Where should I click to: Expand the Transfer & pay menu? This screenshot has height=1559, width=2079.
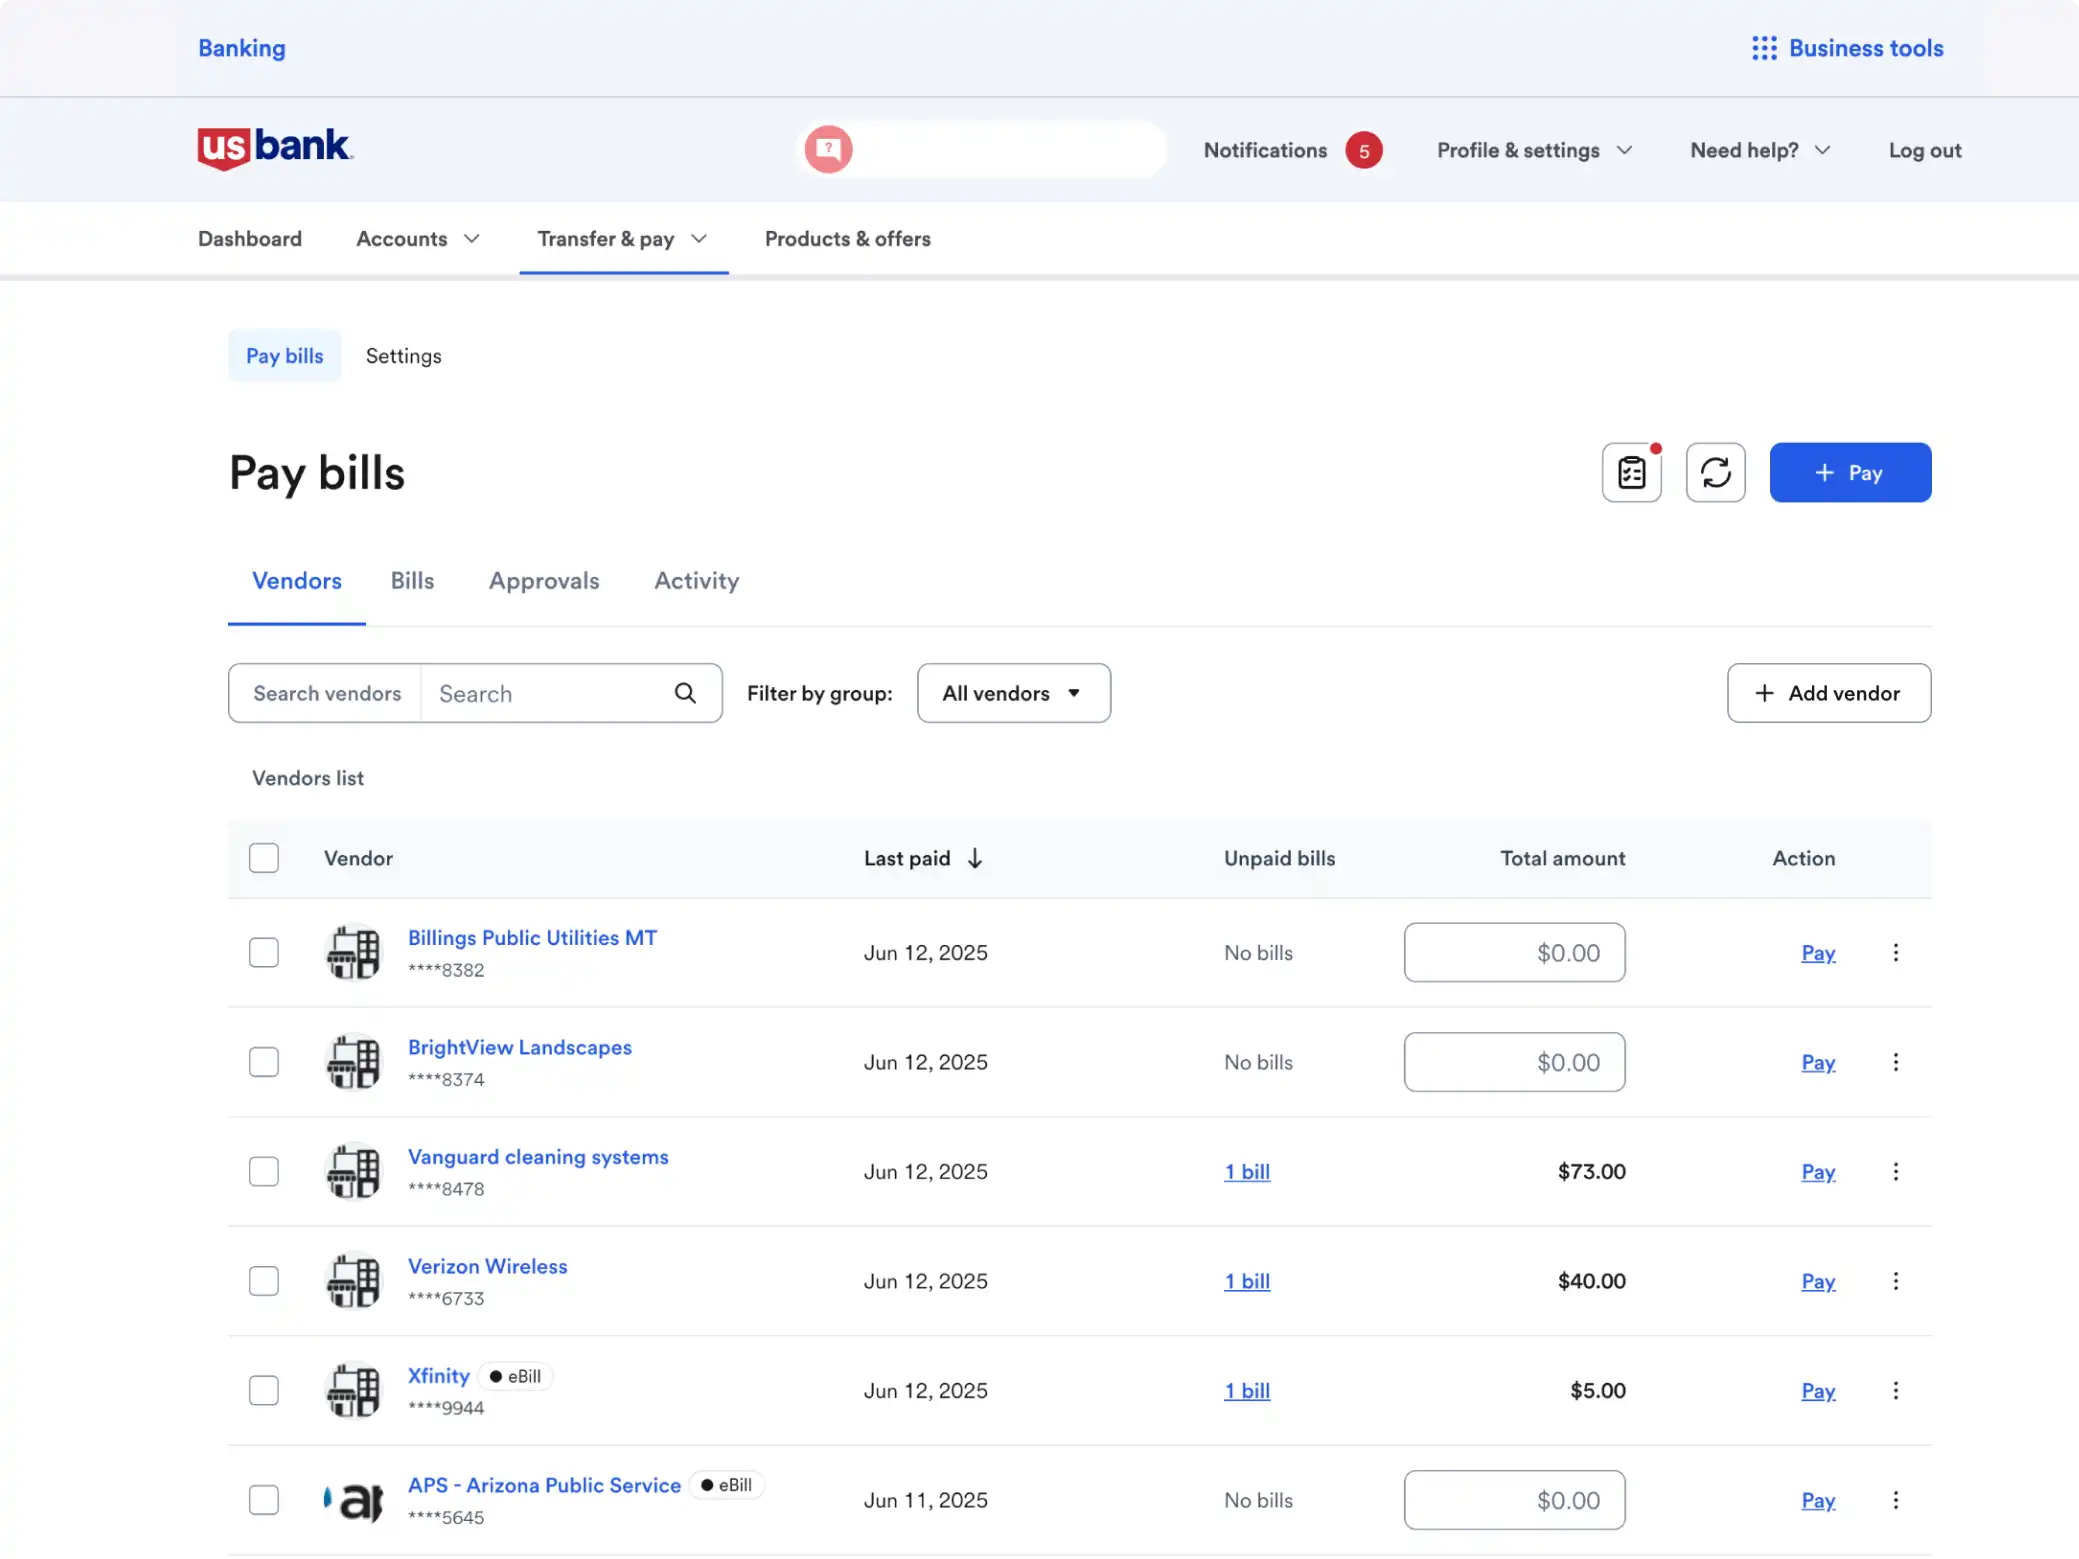click(622, 239)
